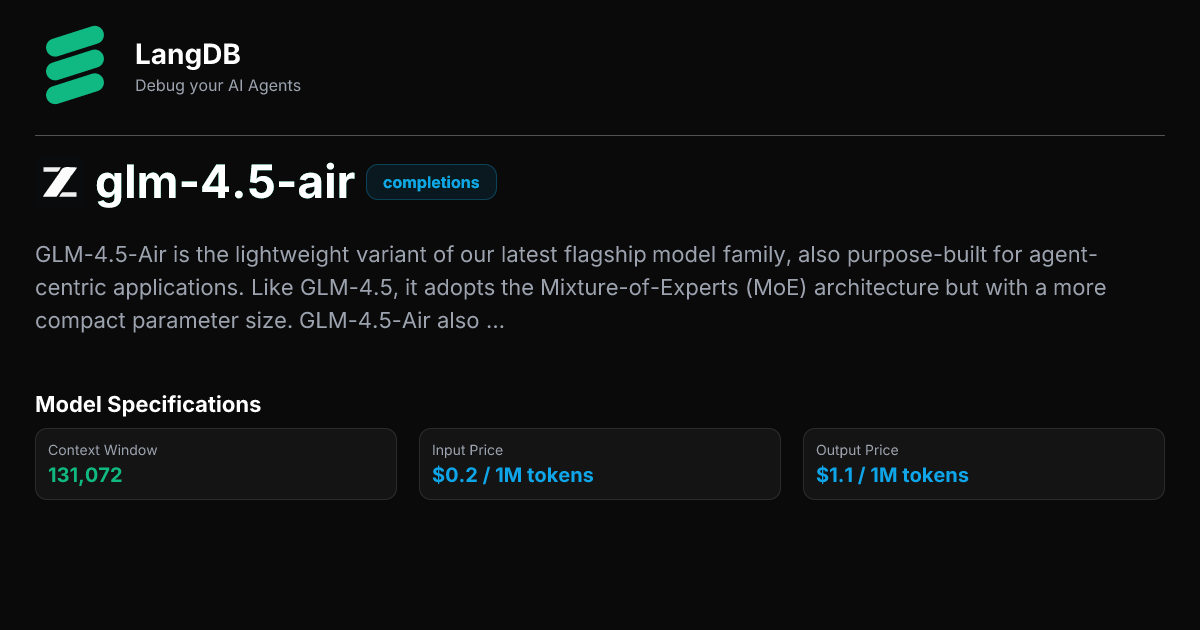This screenshot has height=630, width=1200.
Task: Click the model description paragraph
Action: coord(570,288)
